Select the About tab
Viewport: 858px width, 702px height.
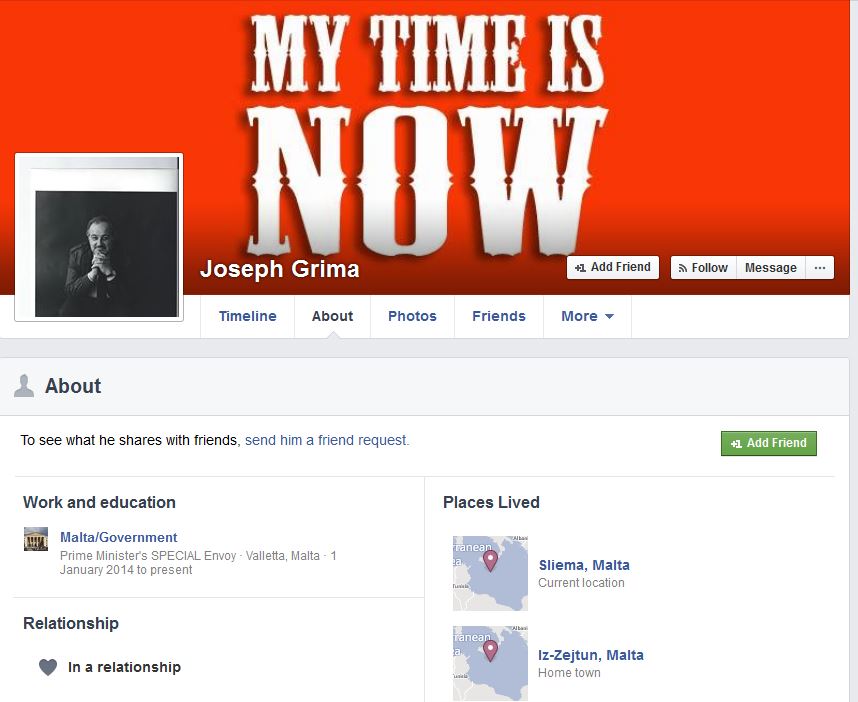(332, 316)
